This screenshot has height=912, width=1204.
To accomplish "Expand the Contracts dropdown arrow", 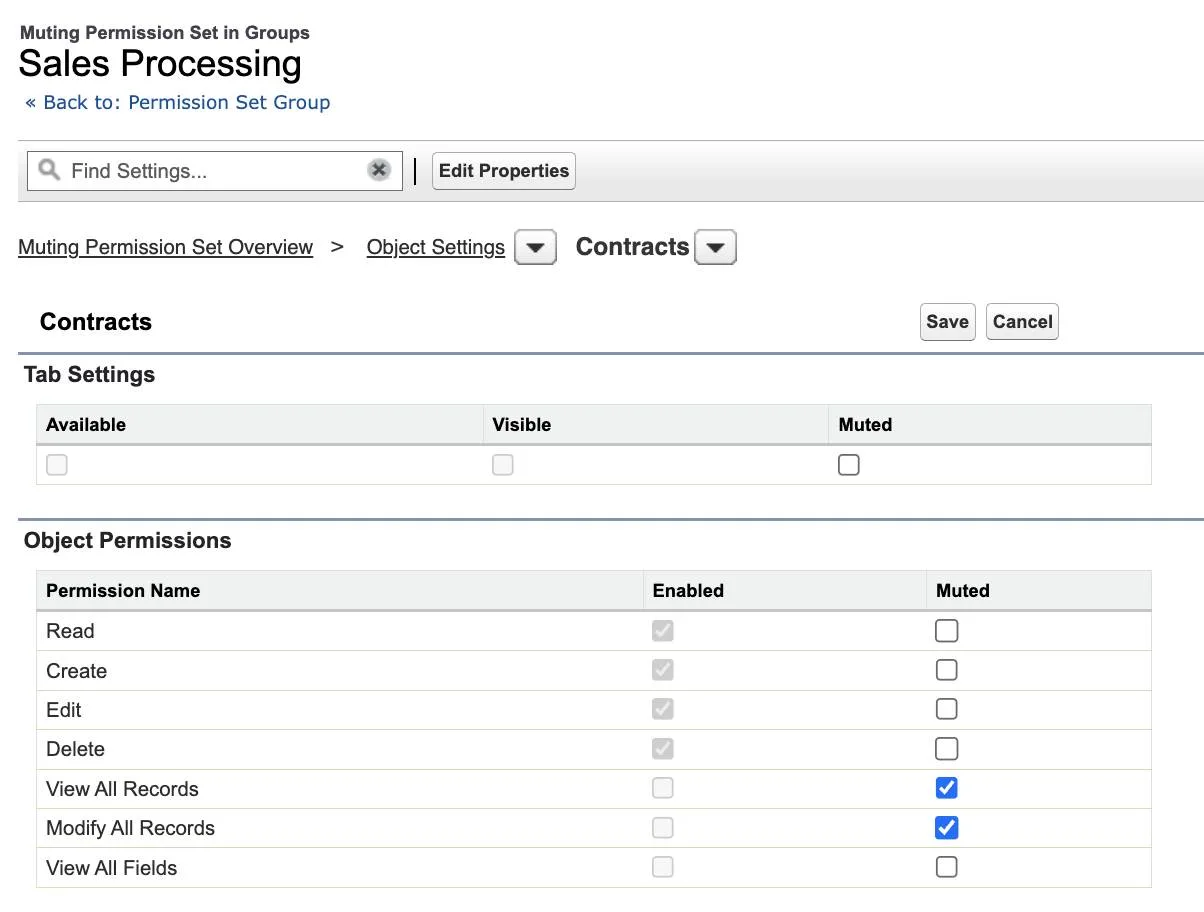I will [715, 248].
